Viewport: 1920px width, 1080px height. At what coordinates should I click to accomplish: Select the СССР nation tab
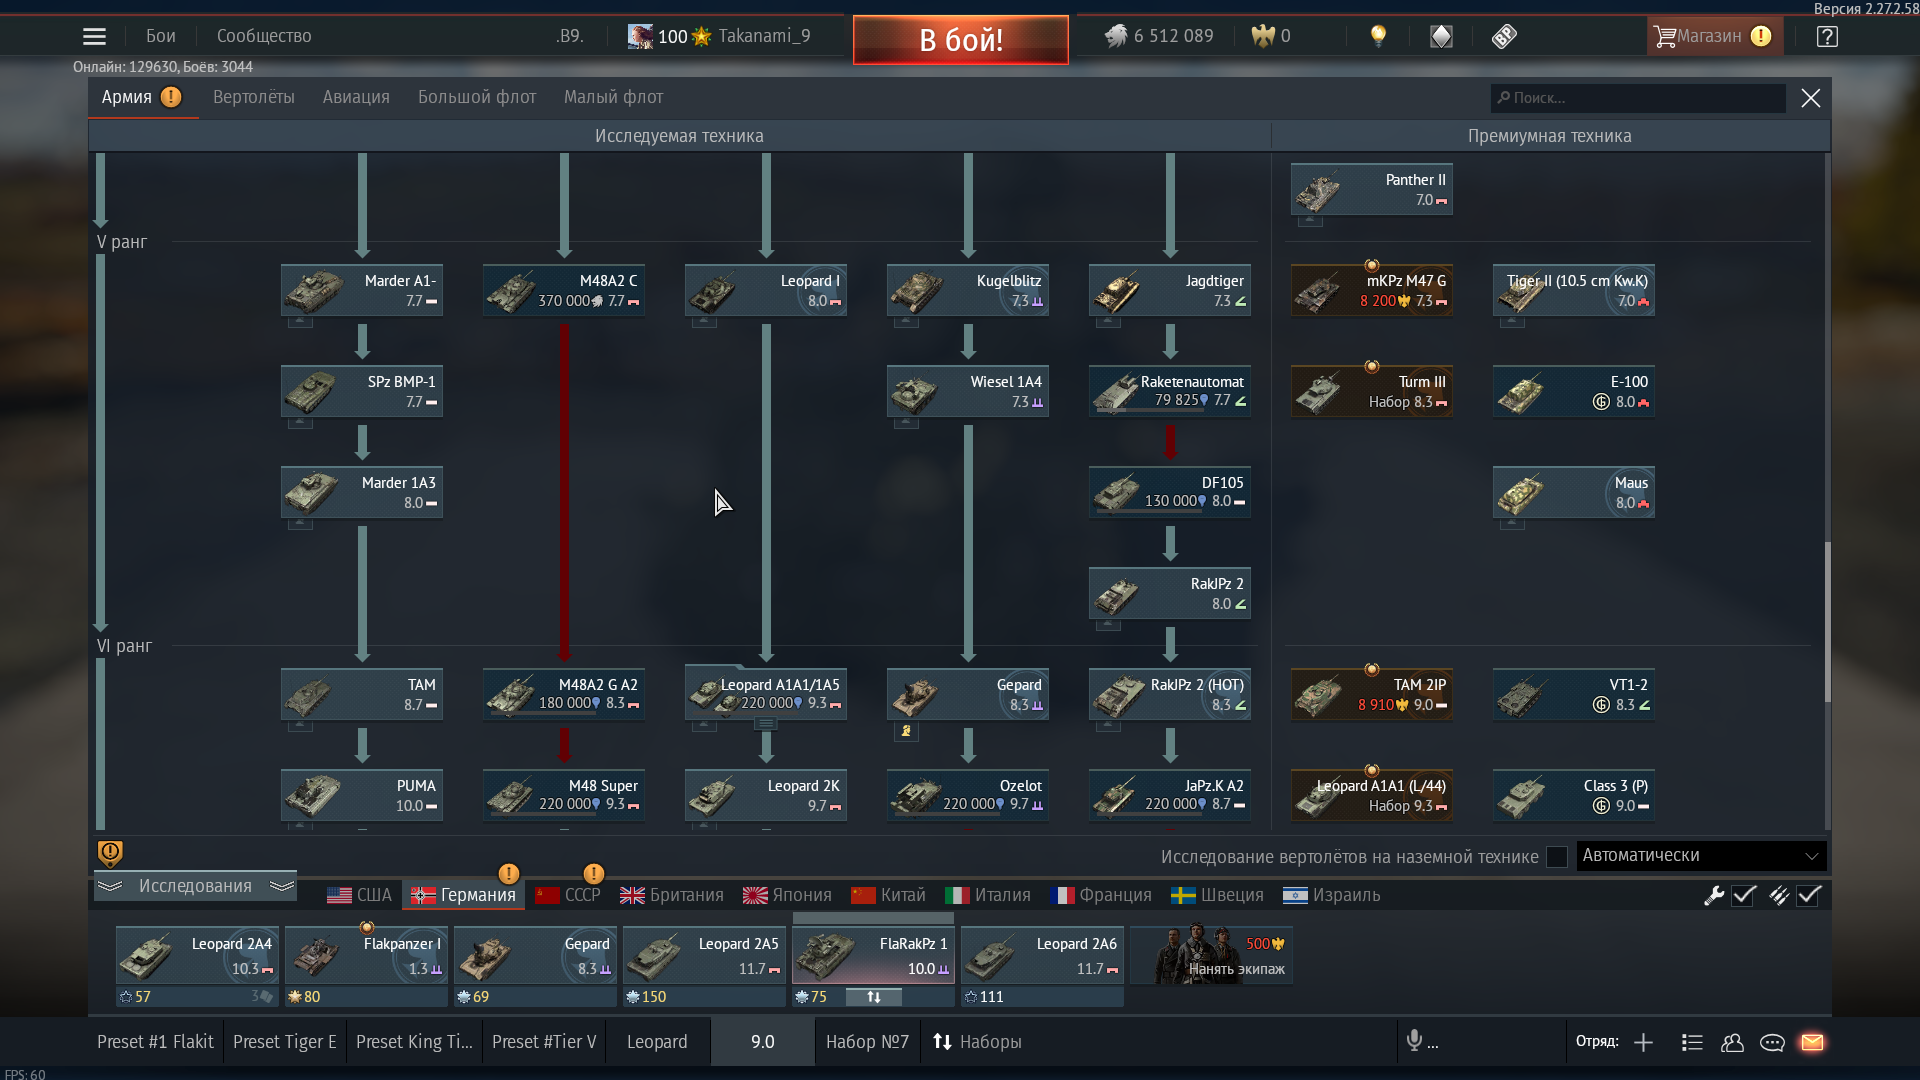(x=568, y=895)
